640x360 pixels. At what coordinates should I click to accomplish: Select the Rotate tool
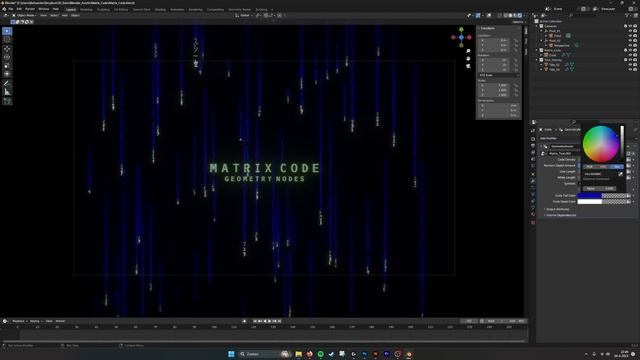coord(7,57)
